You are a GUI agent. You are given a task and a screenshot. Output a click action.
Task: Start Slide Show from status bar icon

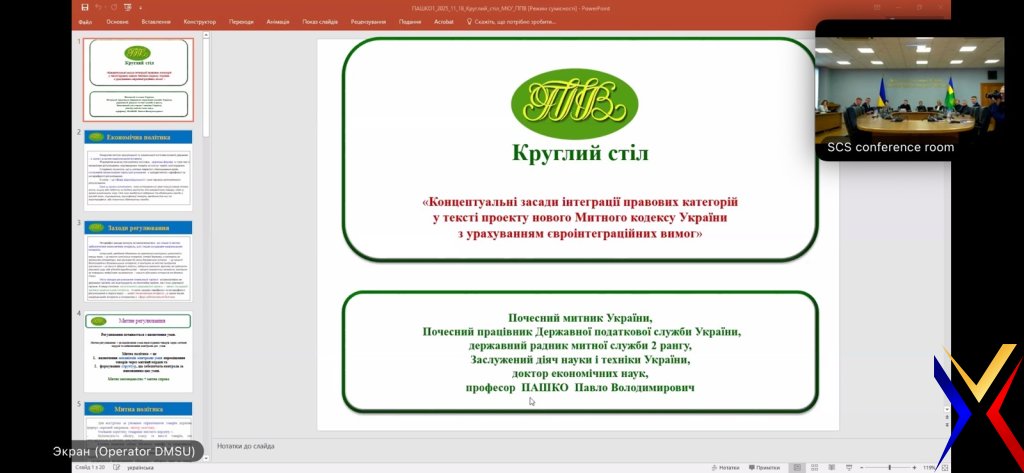(847, 467)
